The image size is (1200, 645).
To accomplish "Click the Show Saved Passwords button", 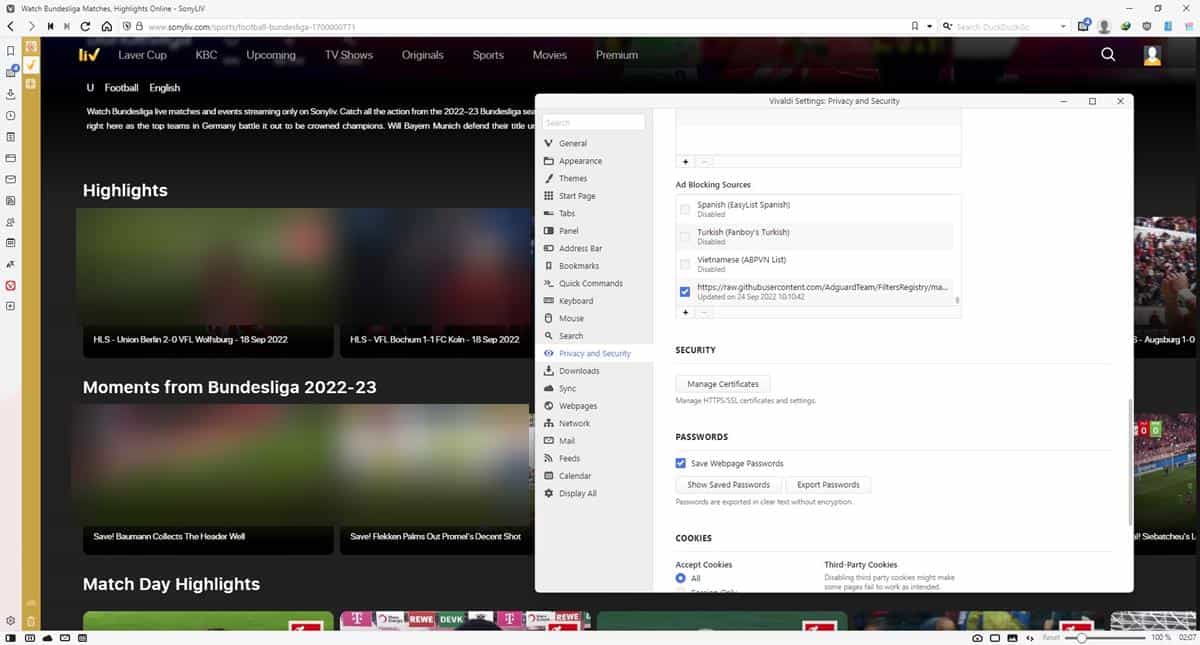I will (727, 485).
